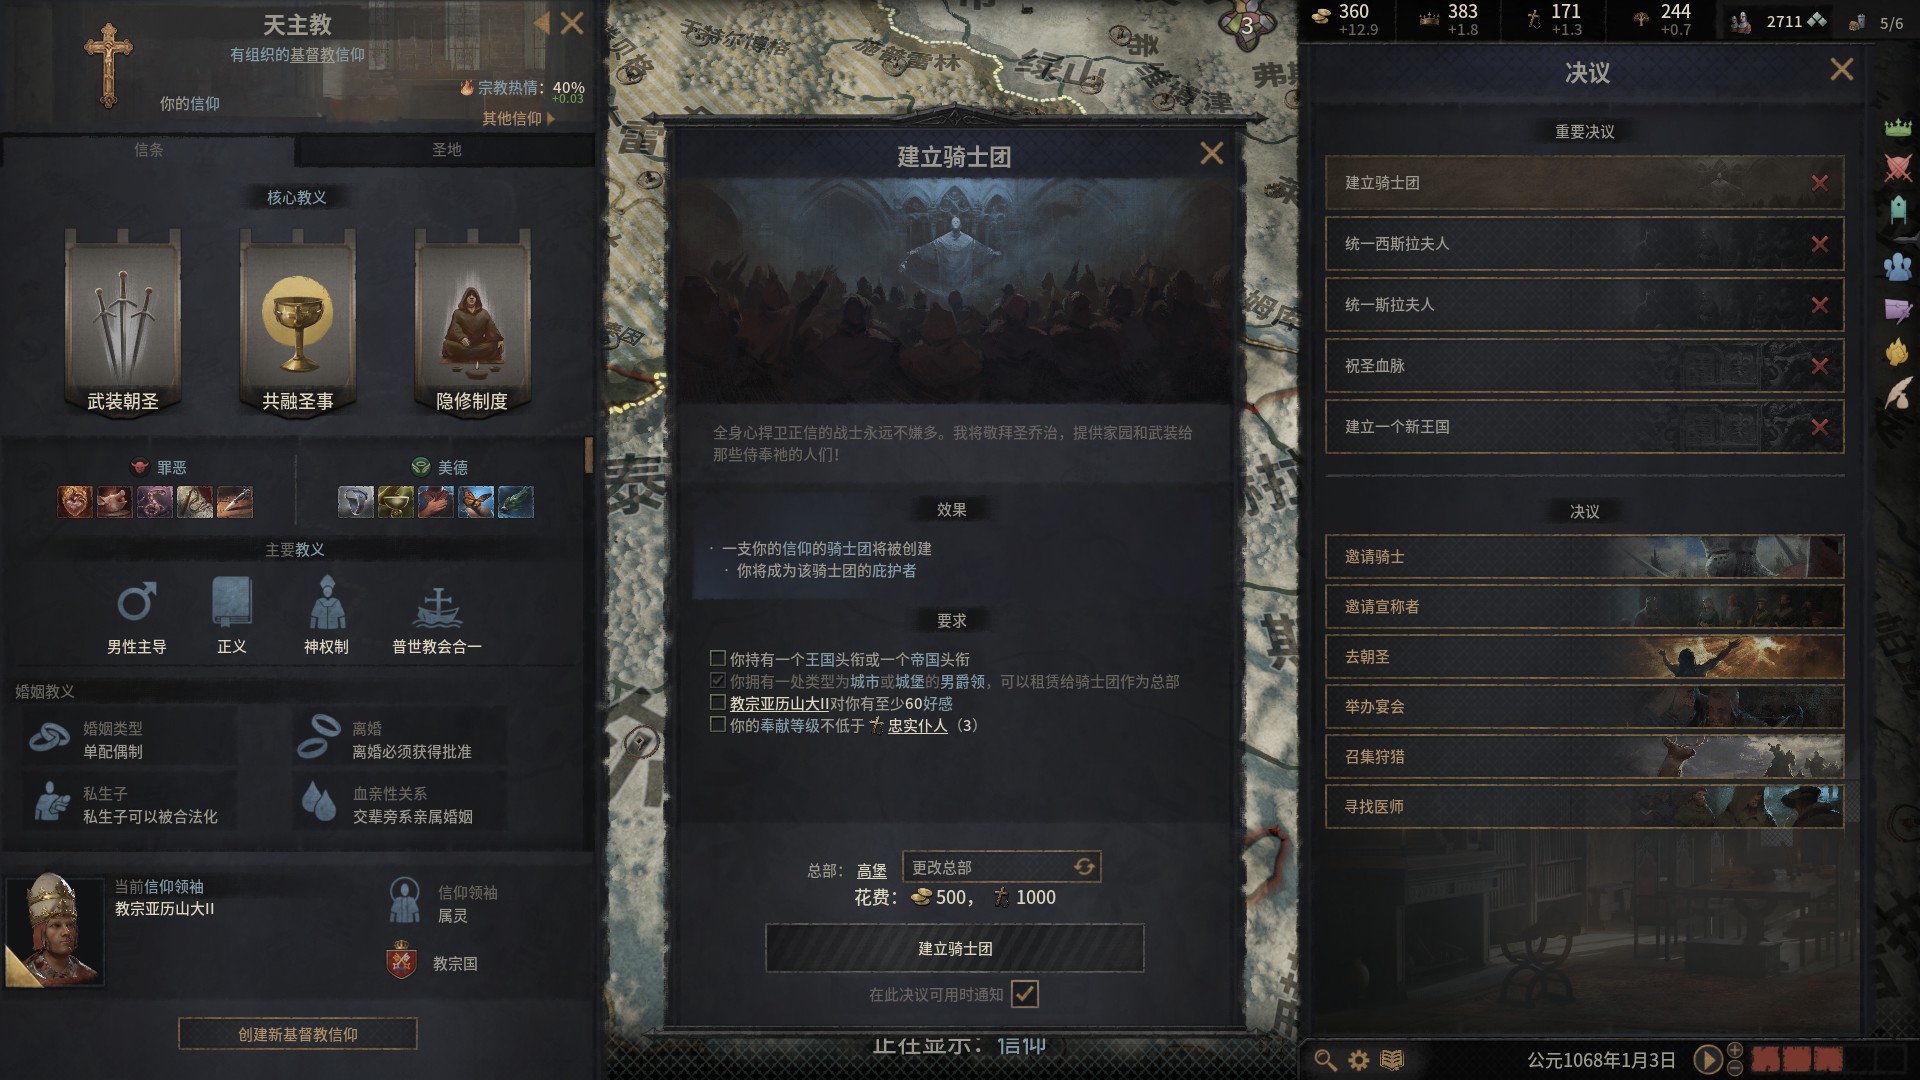Click the green crown sidebar icon

[x=1897, y=127]
